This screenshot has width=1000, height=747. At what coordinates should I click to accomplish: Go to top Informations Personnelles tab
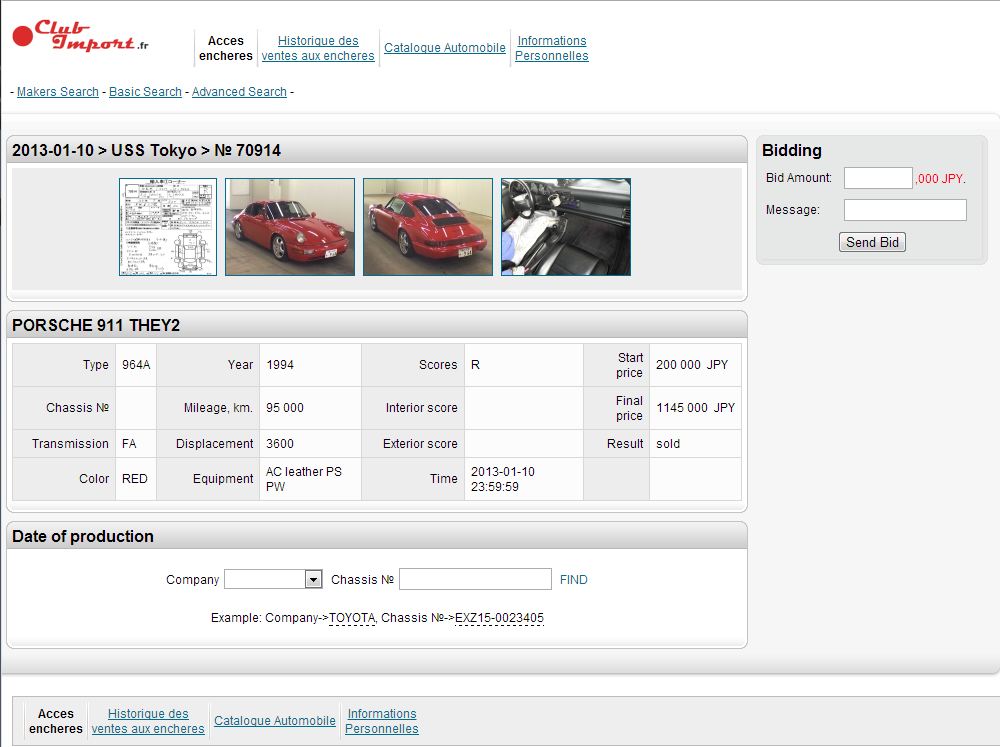(552, 48)
